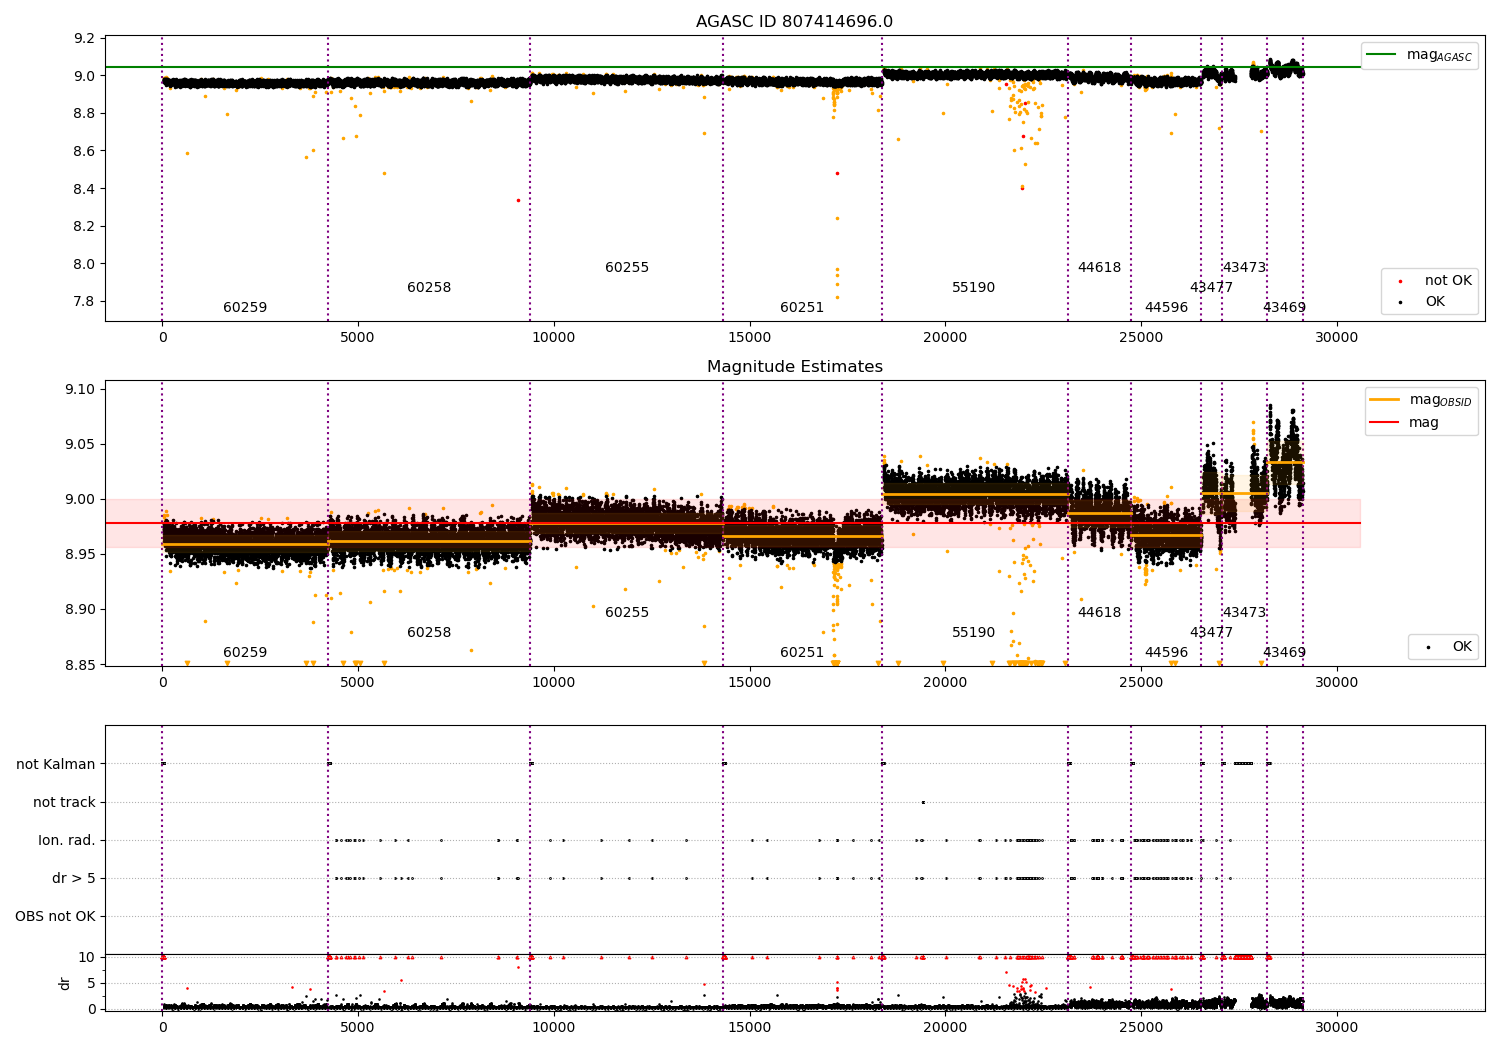Select the 55190 label in Magnitude Estimates plot

tap(973, 633)
